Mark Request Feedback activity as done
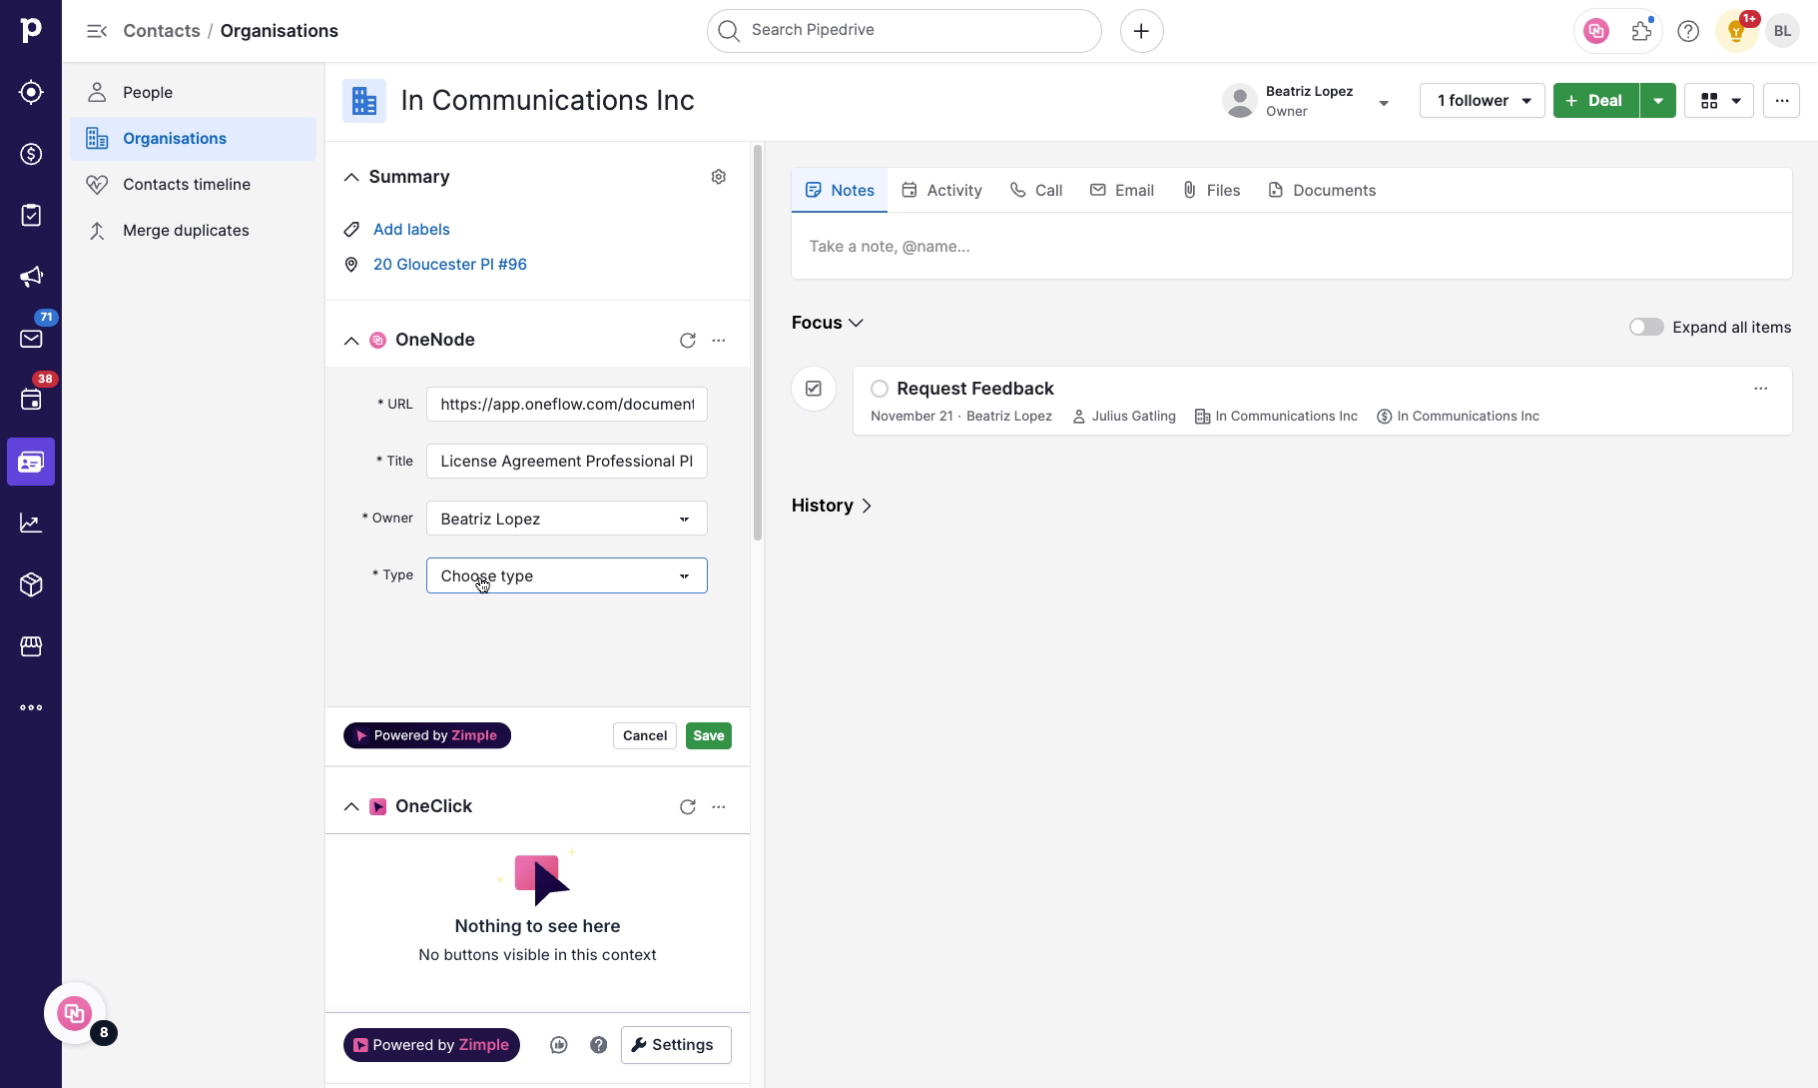Image resolution: width=1818 pixels, height=1088 pixels. pyautogui.click(x=879, y=388)
